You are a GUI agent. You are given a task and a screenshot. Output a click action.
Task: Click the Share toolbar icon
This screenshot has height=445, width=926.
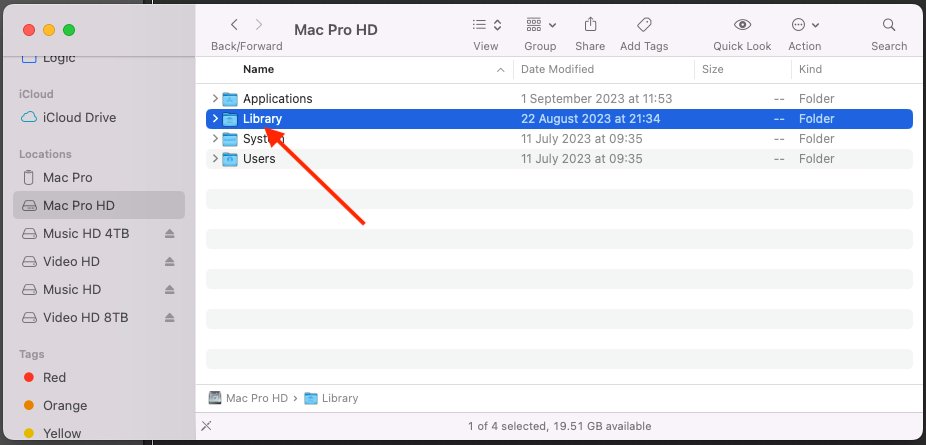pos(590,25)
